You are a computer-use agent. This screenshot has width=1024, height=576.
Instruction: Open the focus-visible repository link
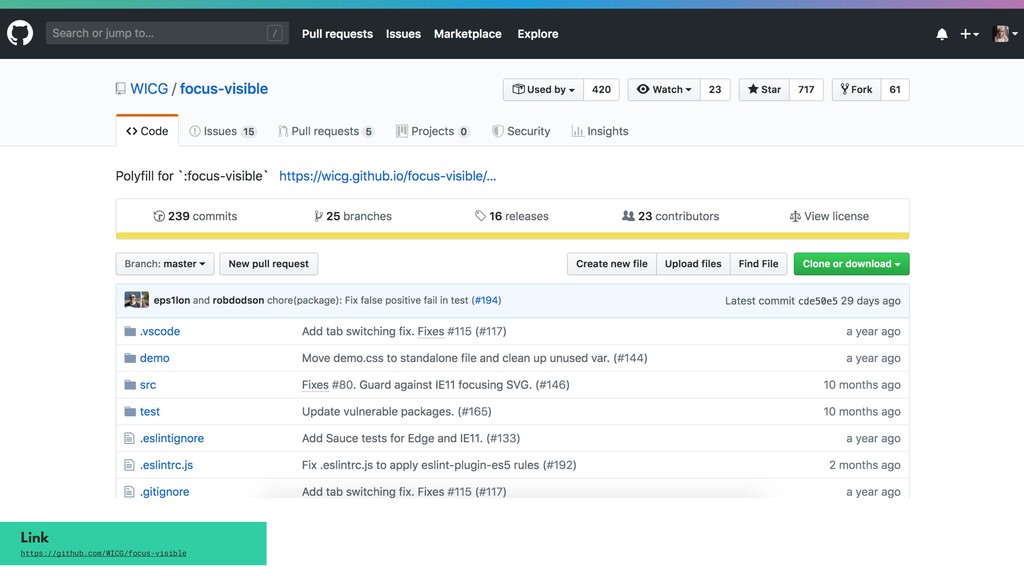[223, 89]
